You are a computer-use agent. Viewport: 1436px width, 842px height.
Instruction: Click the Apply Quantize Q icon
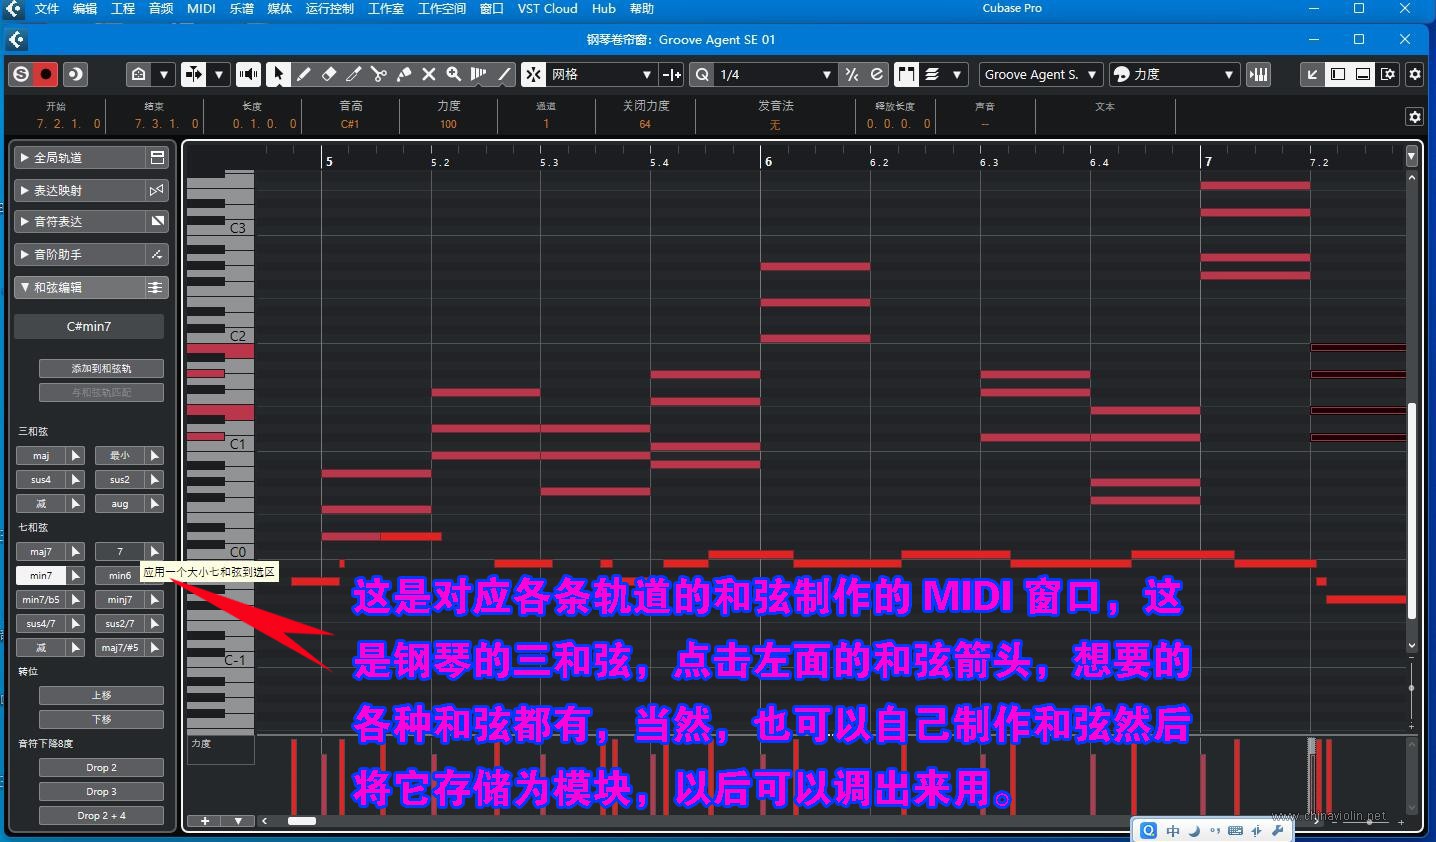(702, 74)
